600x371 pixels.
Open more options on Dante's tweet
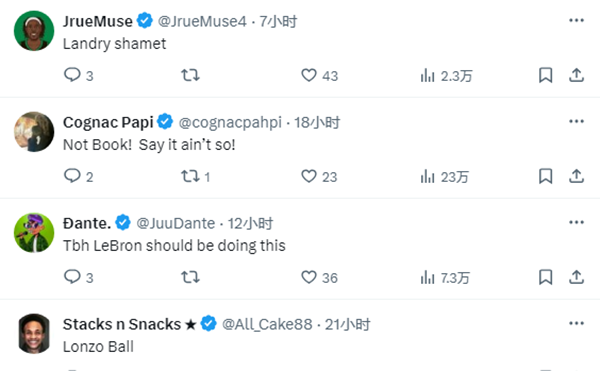[x=576, y=222]
